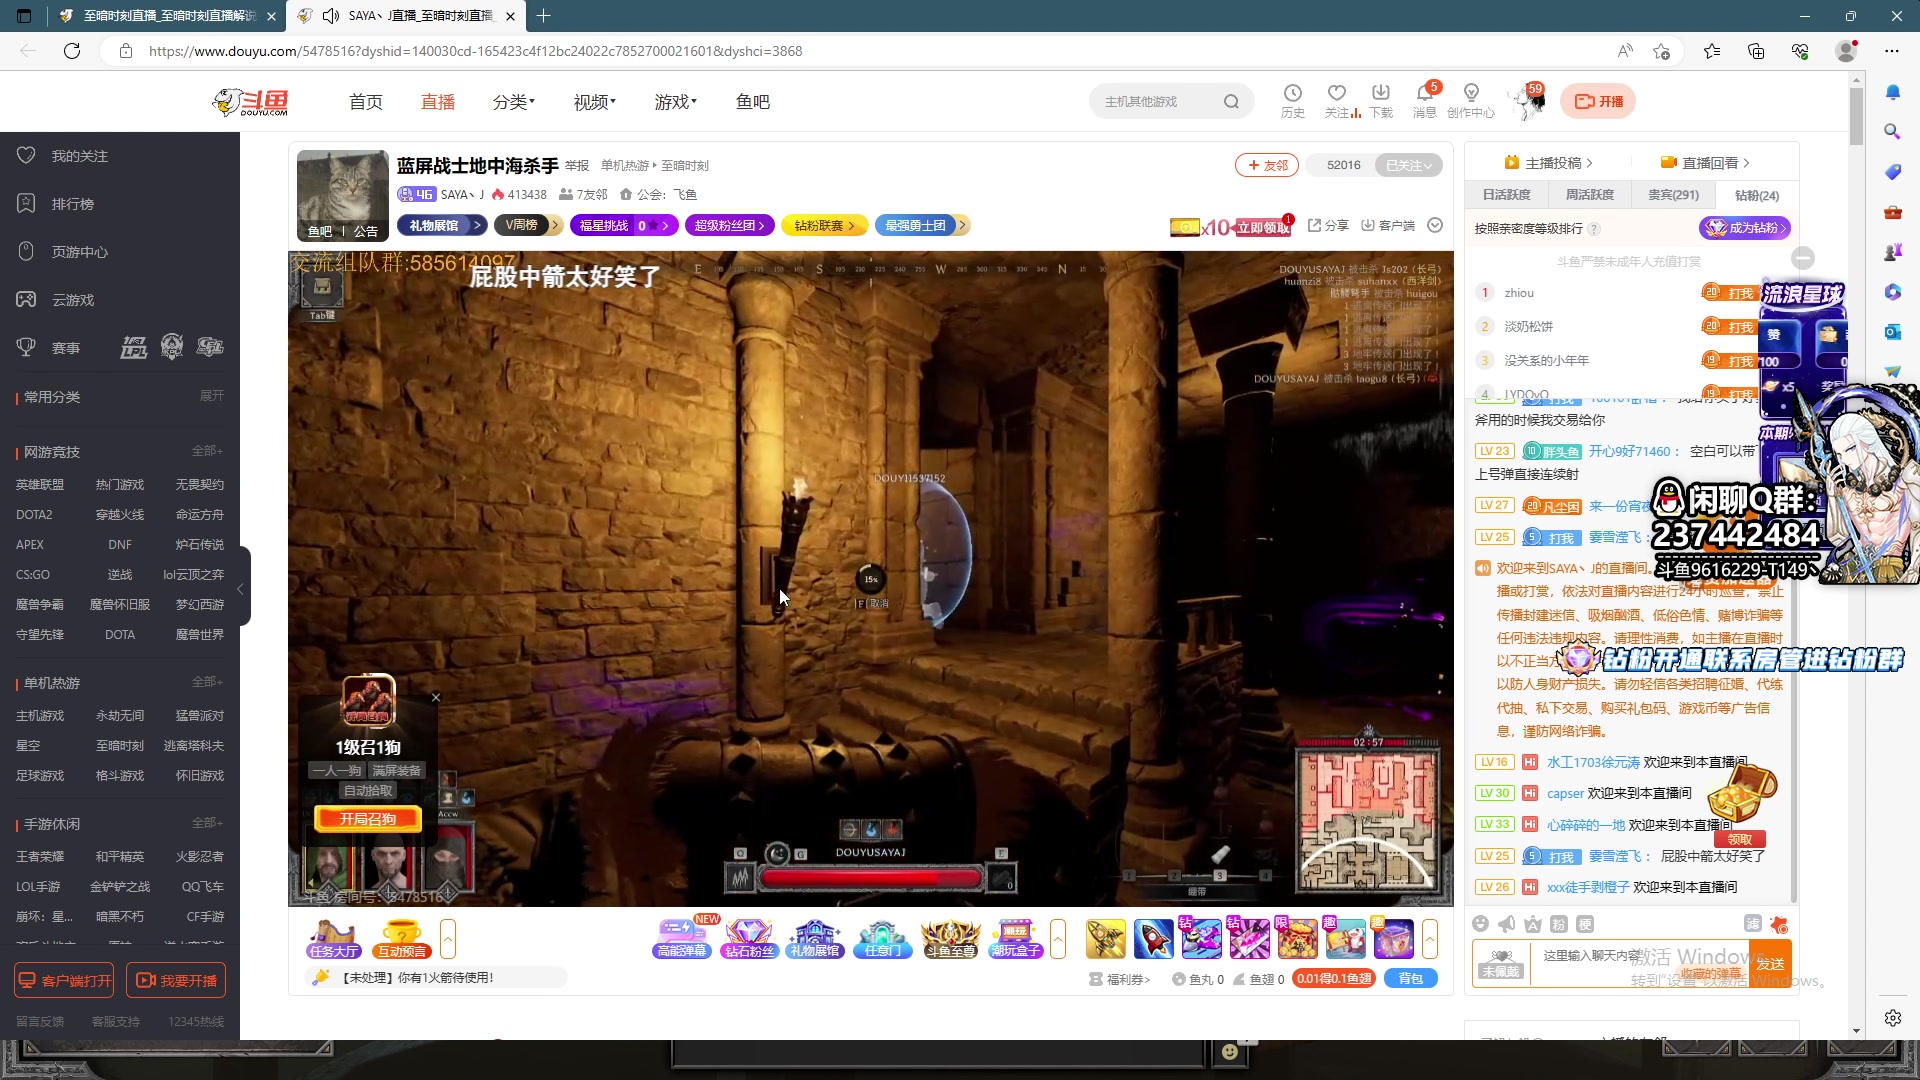Click 开局召狗 button in popup
Image resolution: width=1920 pixels, height=1080 pixels.
pos(368,819)
